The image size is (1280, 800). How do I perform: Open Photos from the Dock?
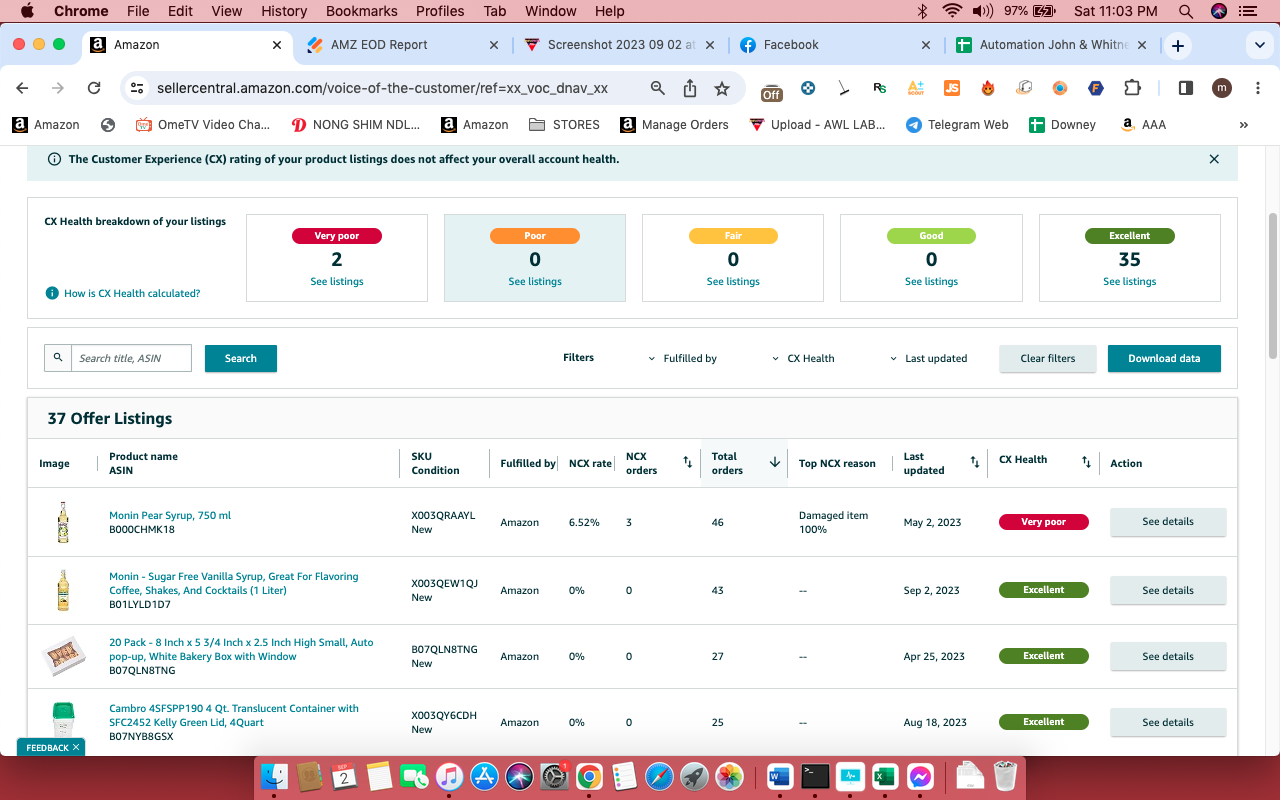point(729,776)
